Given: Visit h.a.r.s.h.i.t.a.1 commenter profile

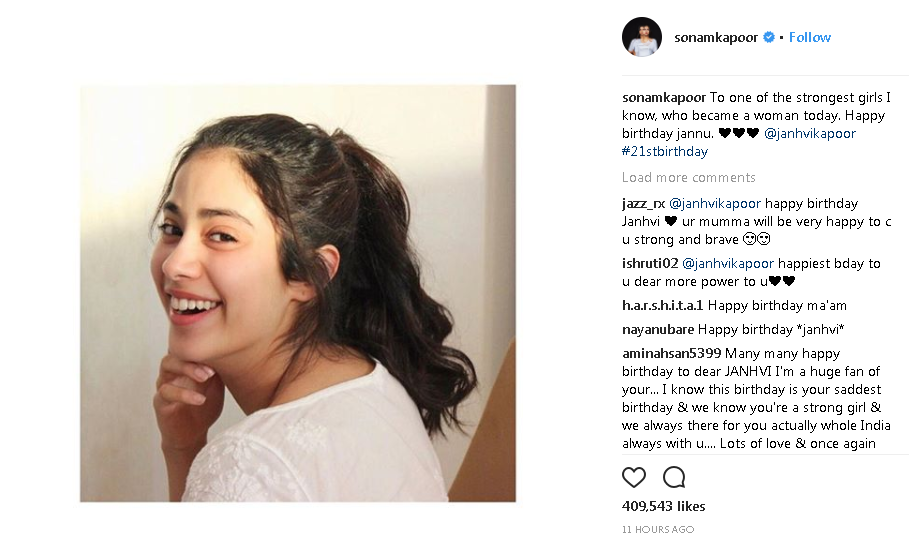Looking at the screenshot, I should (662, 305).
